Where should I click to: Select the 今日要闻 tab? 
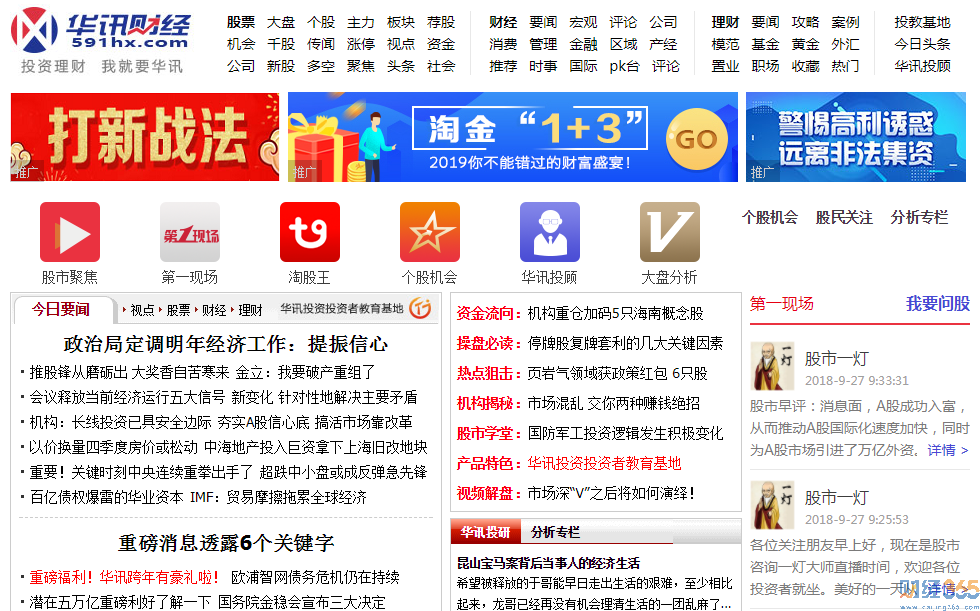(x=61, y=309)
